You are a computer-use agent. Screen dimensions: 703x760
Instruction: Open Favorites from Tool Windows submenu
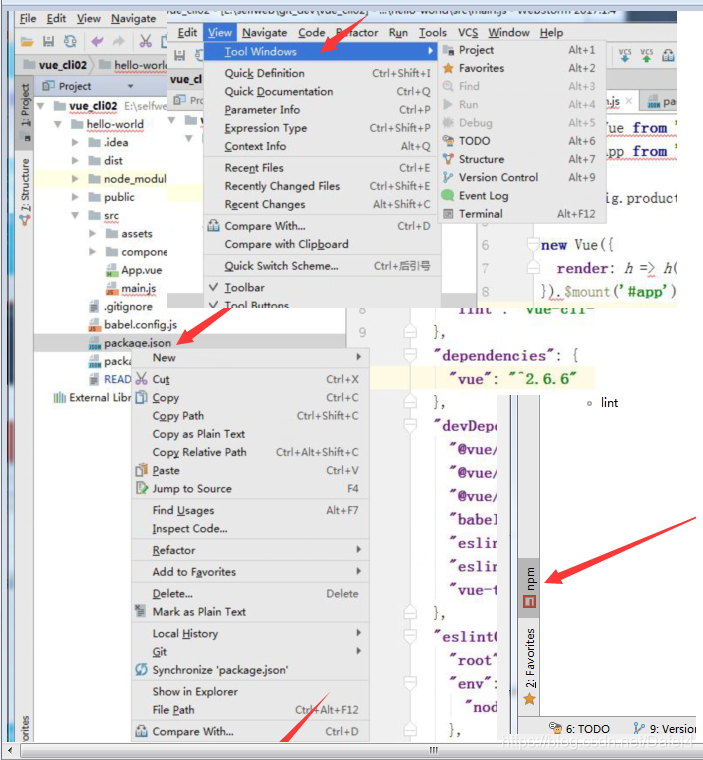(522, 68)
